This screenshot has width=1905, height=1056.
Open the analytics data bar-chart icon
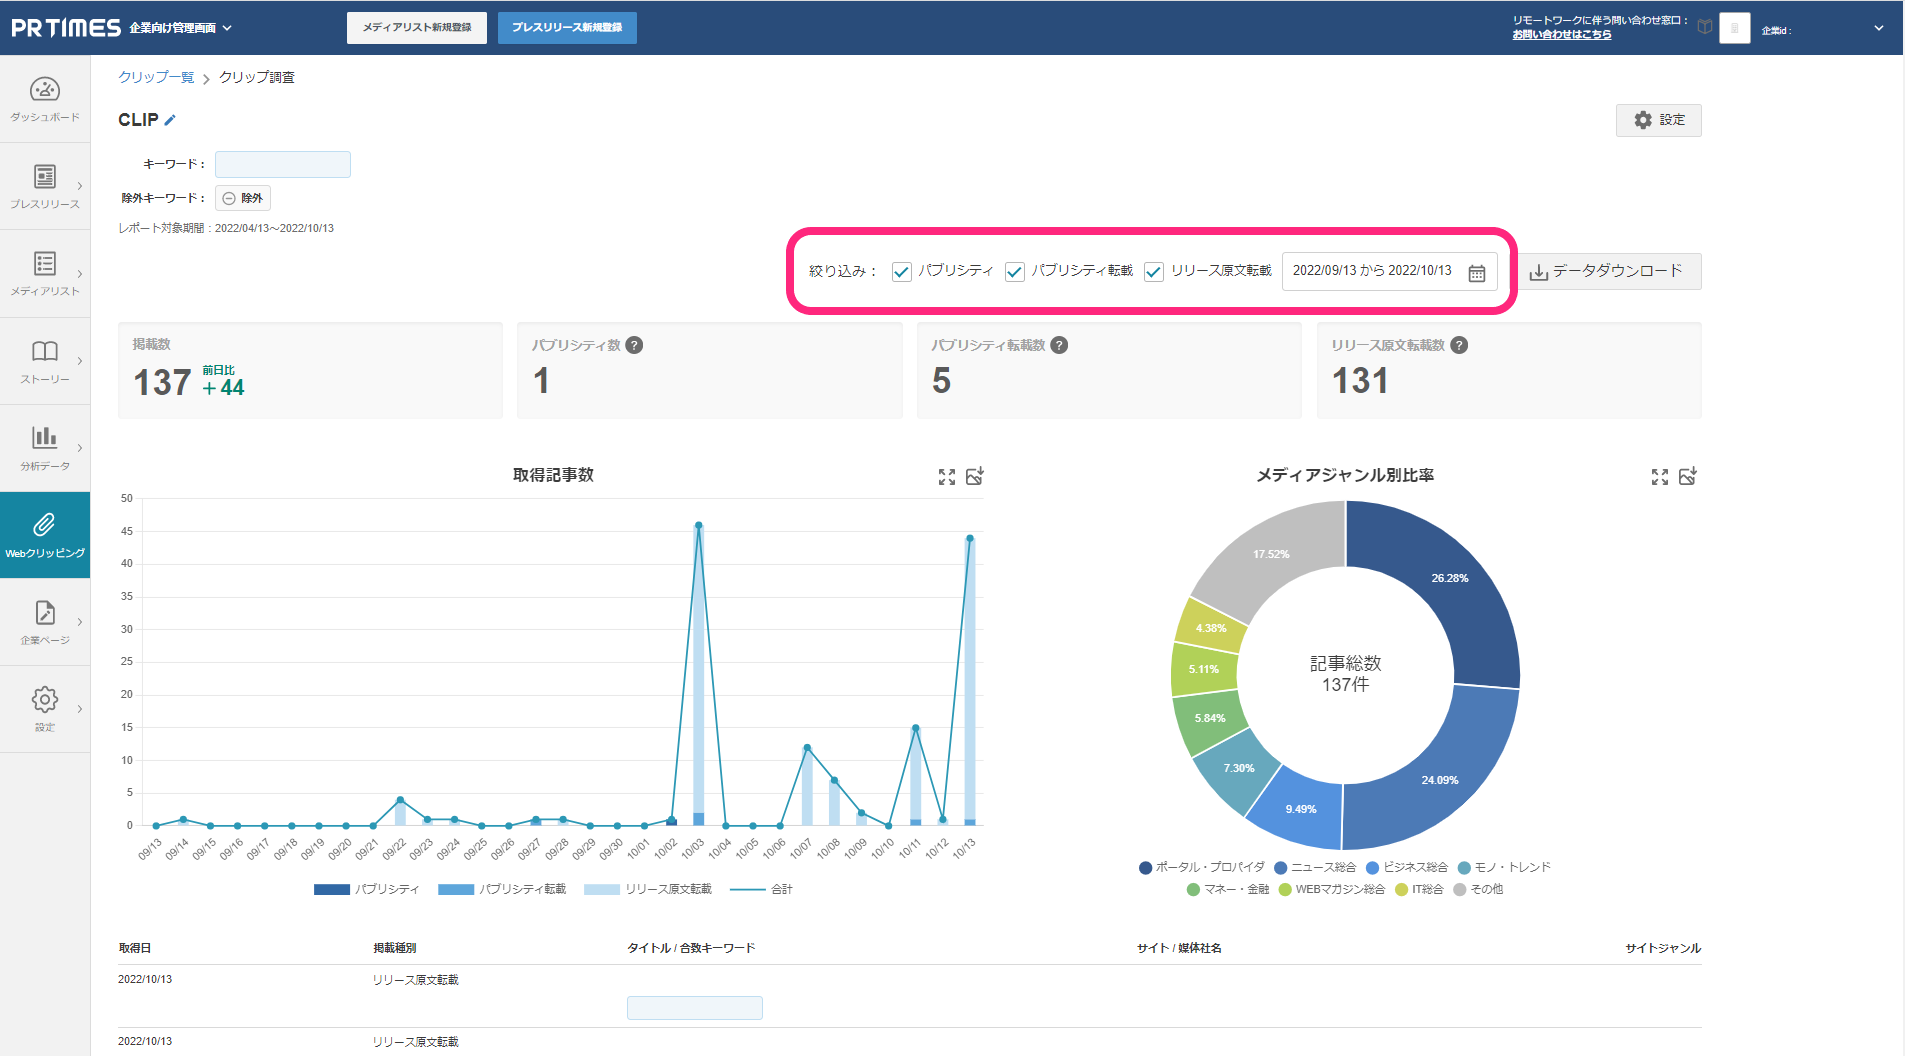click(x=45, y=437)
